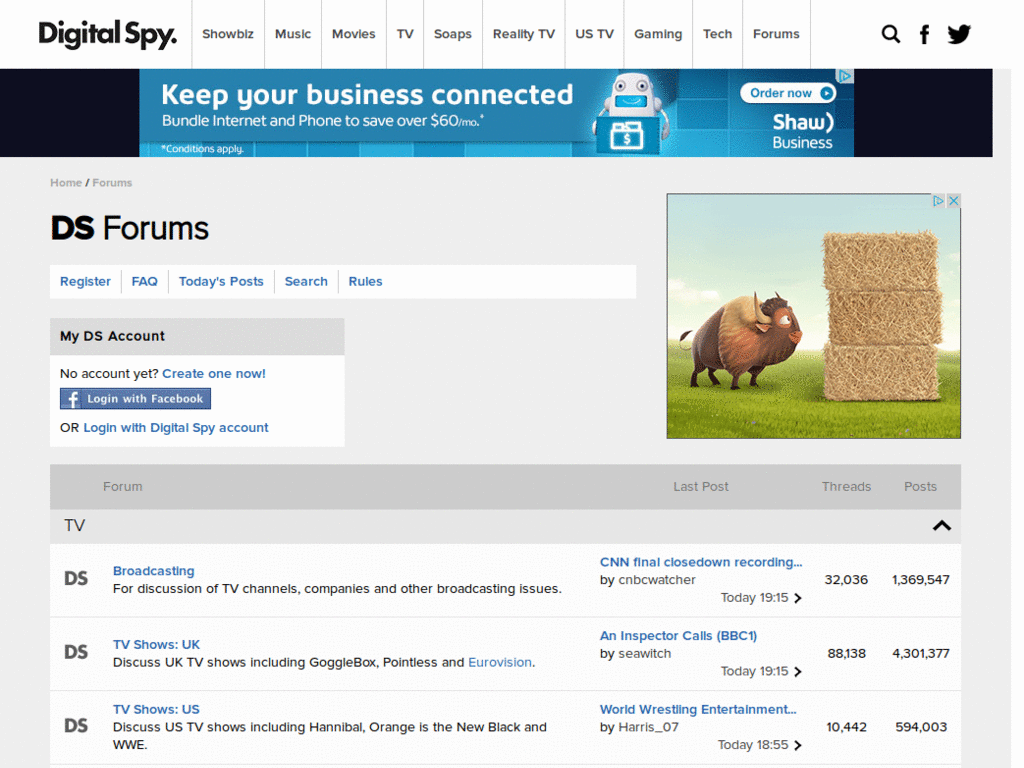Screen dimensions: 1024x768
Task: Open the Showbiz menu
Action: tap(228, 34)
